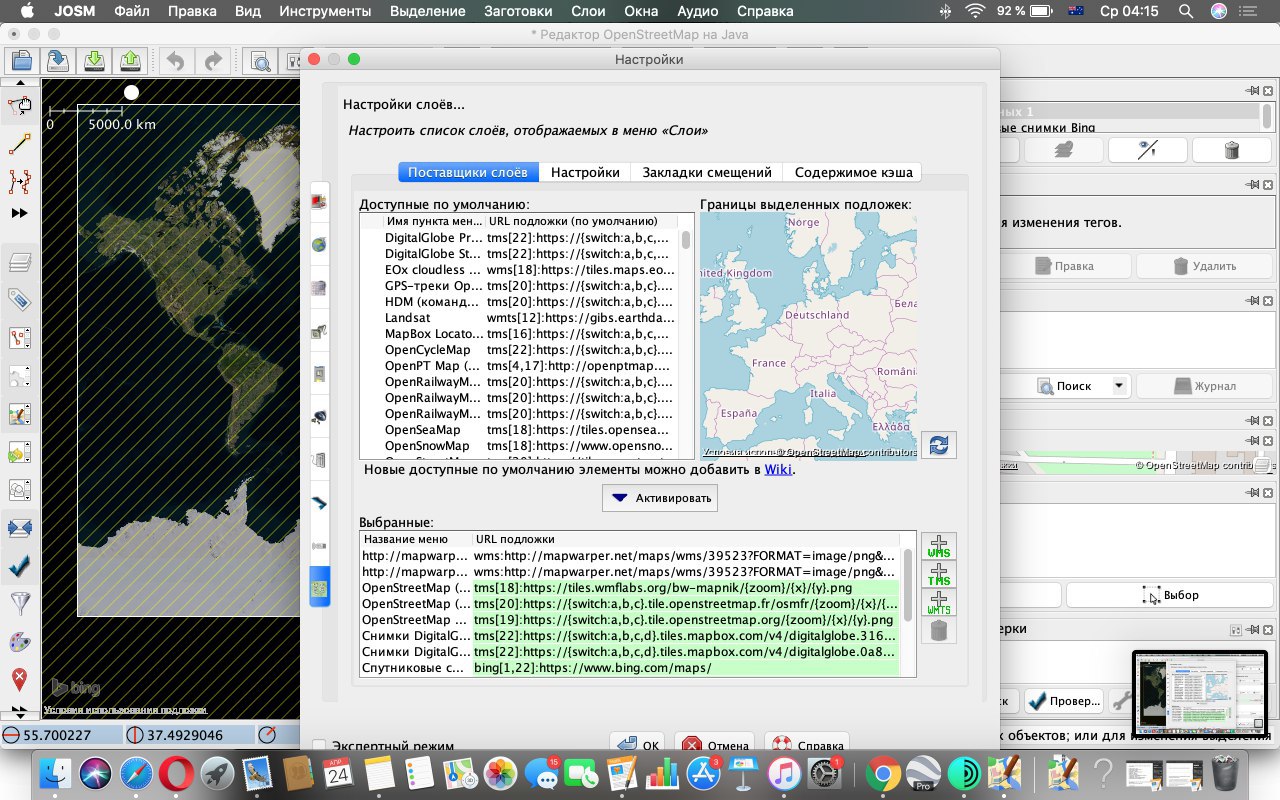Choose the Draw nodes tool
Screen dimensions: 1280x800
pyautogui.click(x=19, y=143)
